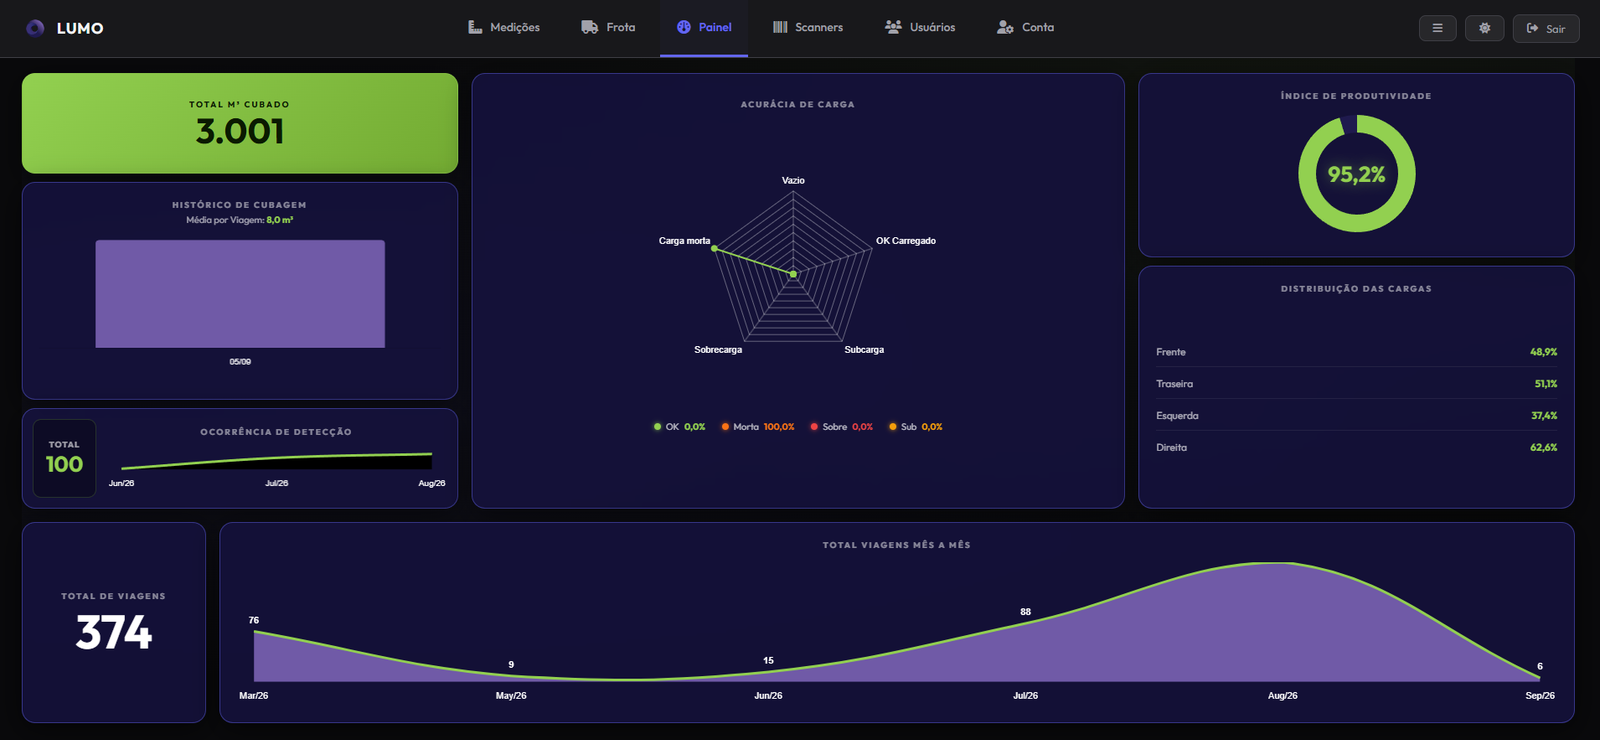Image resolution: width=1600 pixels, height=740 pixels.
Task: Switch to the Scanners tab
Action: tap(808, 27)
